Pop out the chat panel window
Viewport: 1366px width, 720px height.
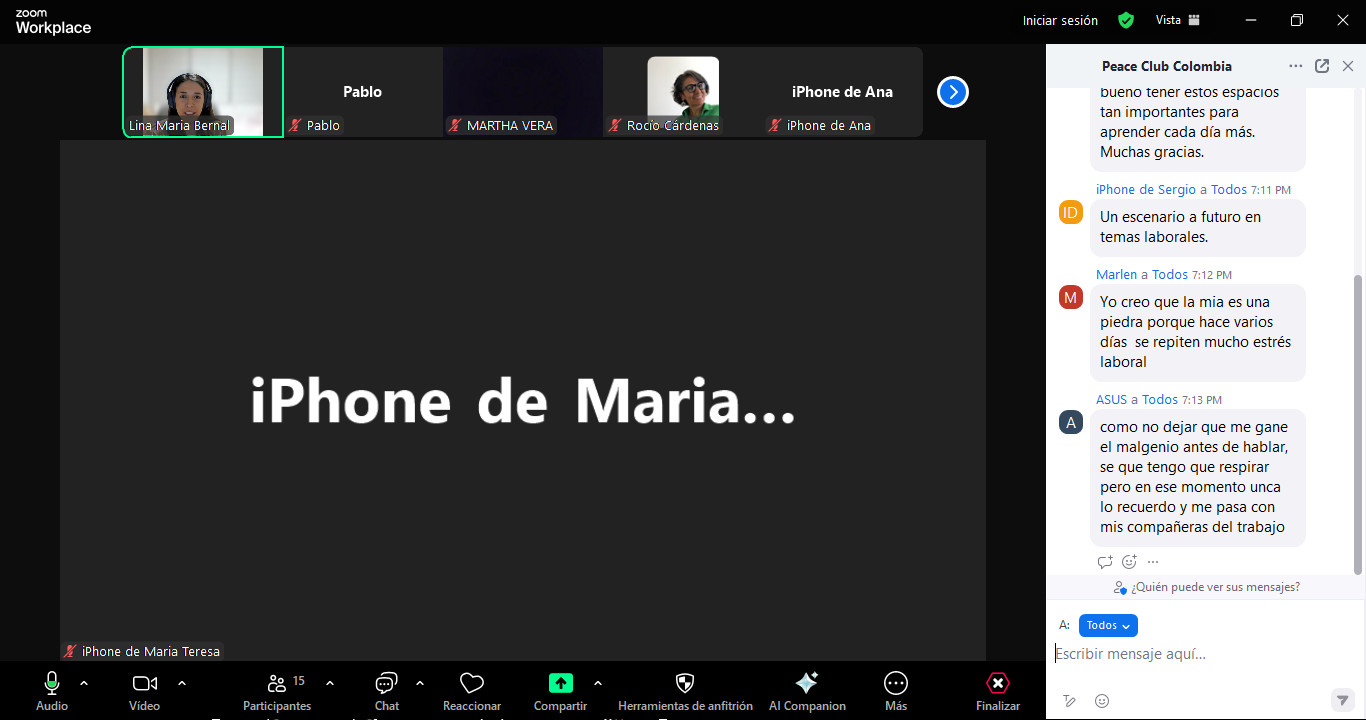pyautogui.click(x=1322, y=66)
